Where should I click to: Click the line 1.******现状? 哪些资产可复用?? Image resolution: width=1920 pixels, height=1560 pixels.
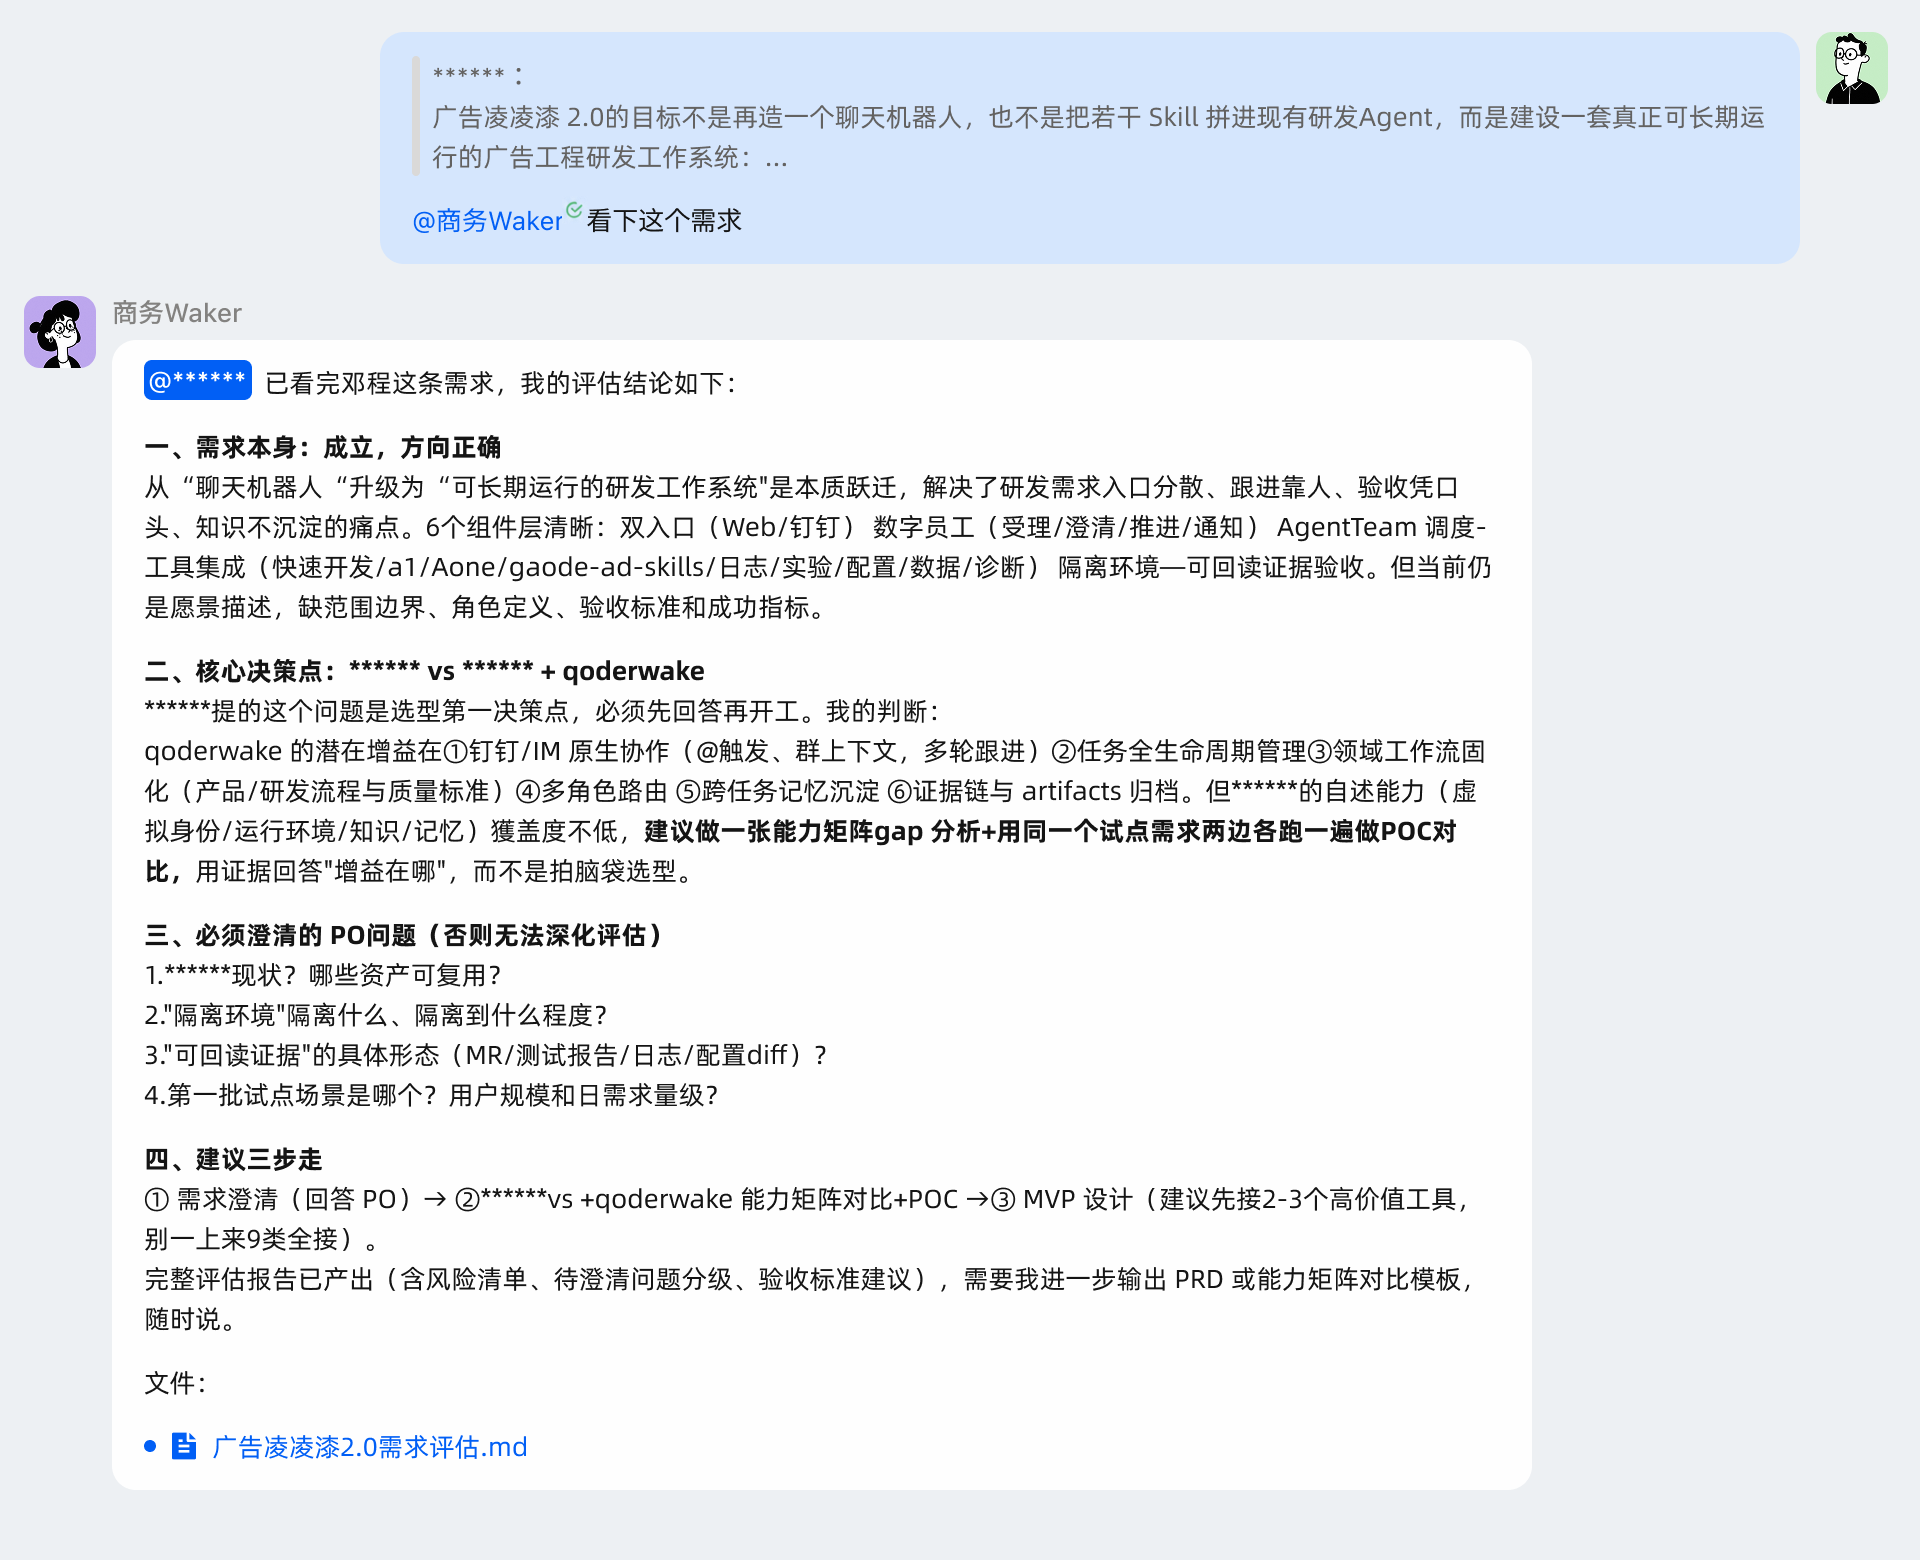[323, 975]
